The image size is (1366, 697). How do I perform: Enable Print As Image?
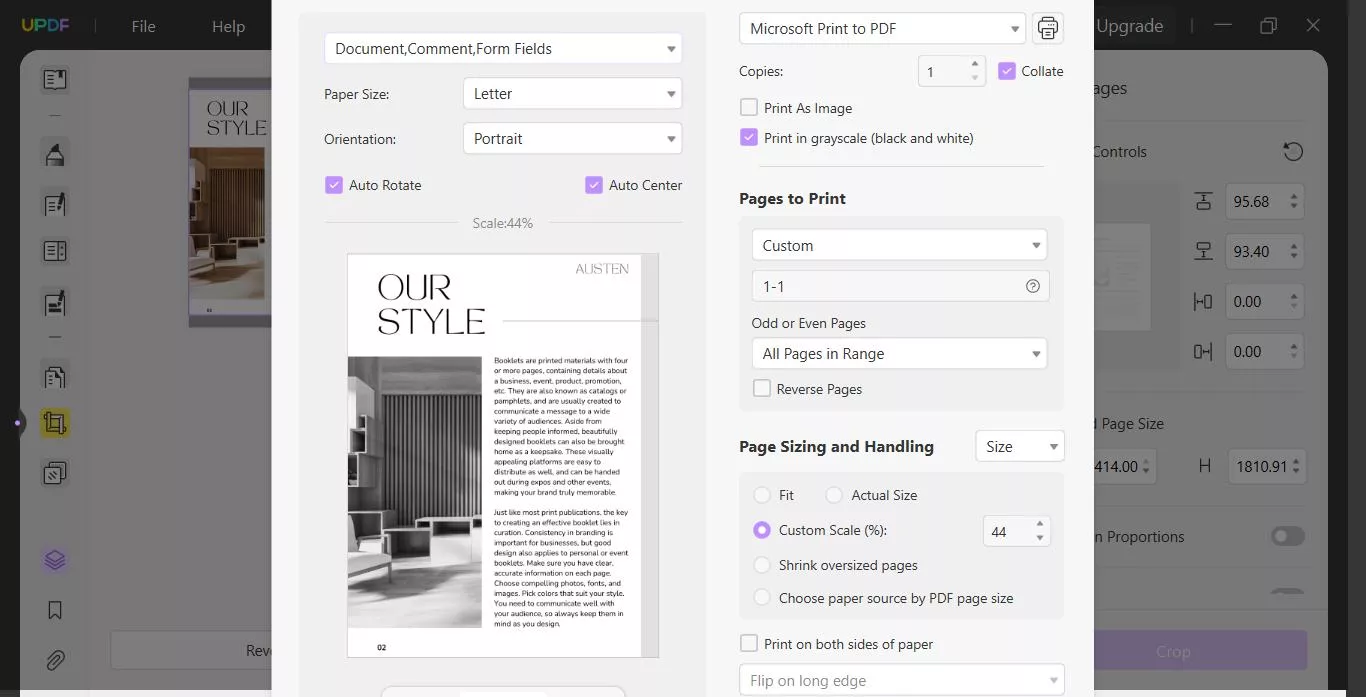[x=748, y=107]
